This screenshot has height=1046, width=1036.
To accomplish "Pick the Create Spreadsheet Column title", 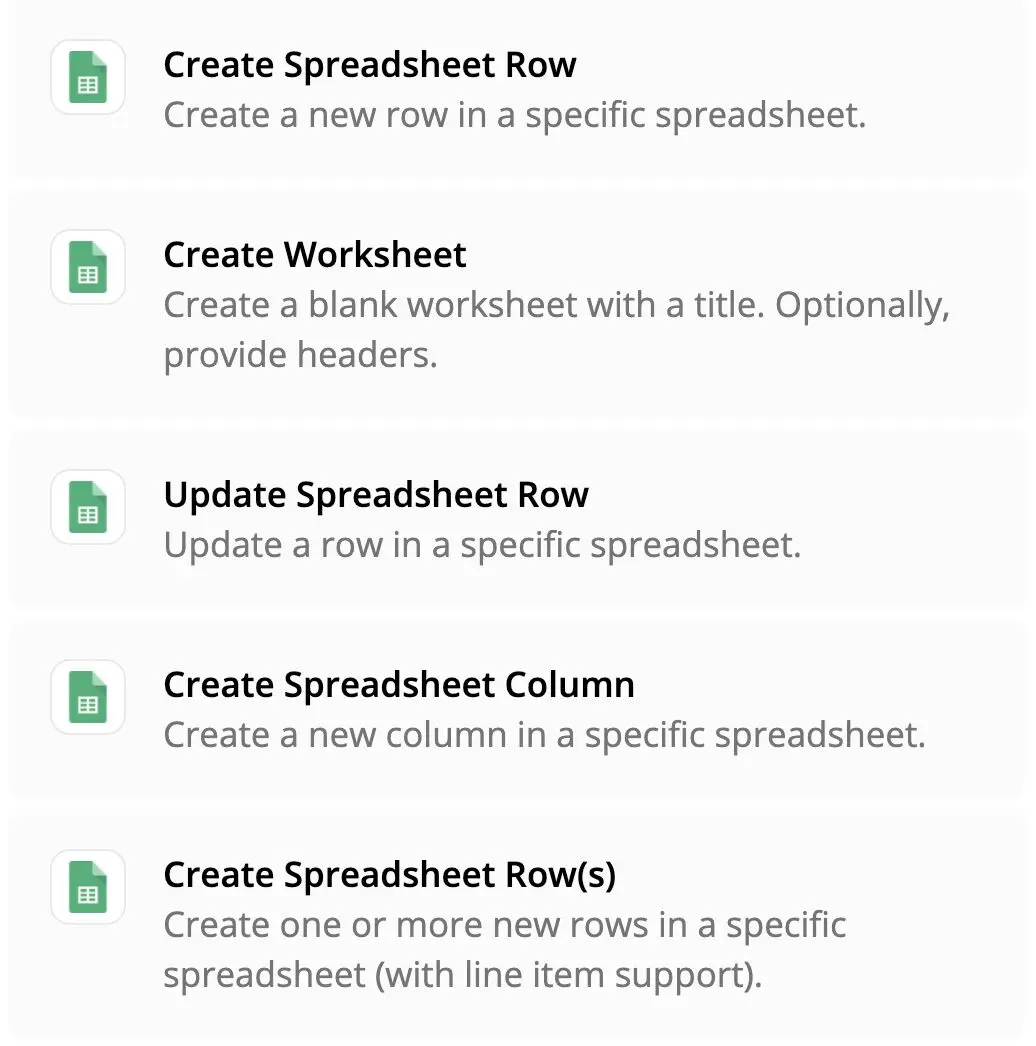I will coord(399,685).
